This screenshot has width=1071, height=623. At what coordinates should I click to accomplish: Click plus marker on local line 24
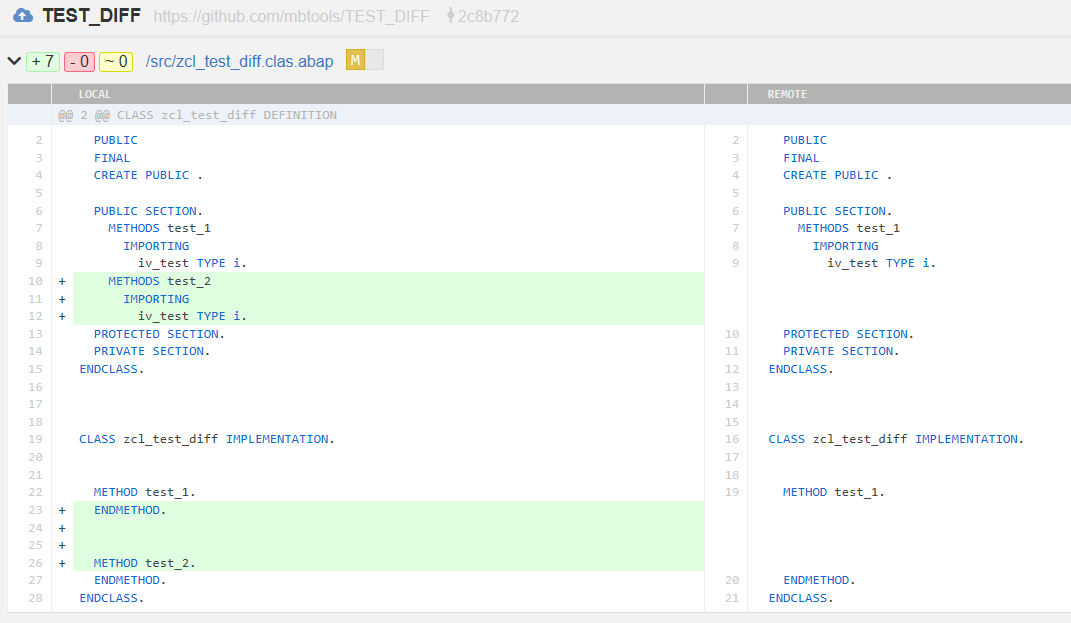tap(62, 528)
